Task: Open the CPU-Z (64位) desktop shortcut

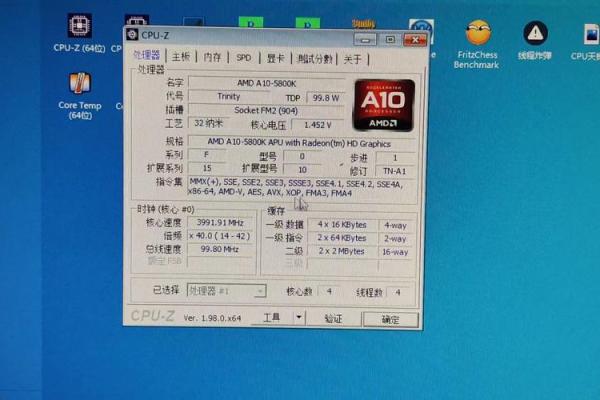Action: tap(79, 33)
